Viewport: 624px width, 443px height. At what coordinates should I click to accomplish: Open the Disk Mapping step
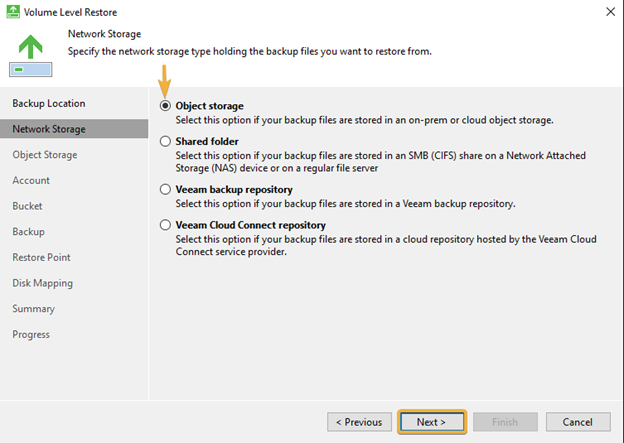pos(43,283)
